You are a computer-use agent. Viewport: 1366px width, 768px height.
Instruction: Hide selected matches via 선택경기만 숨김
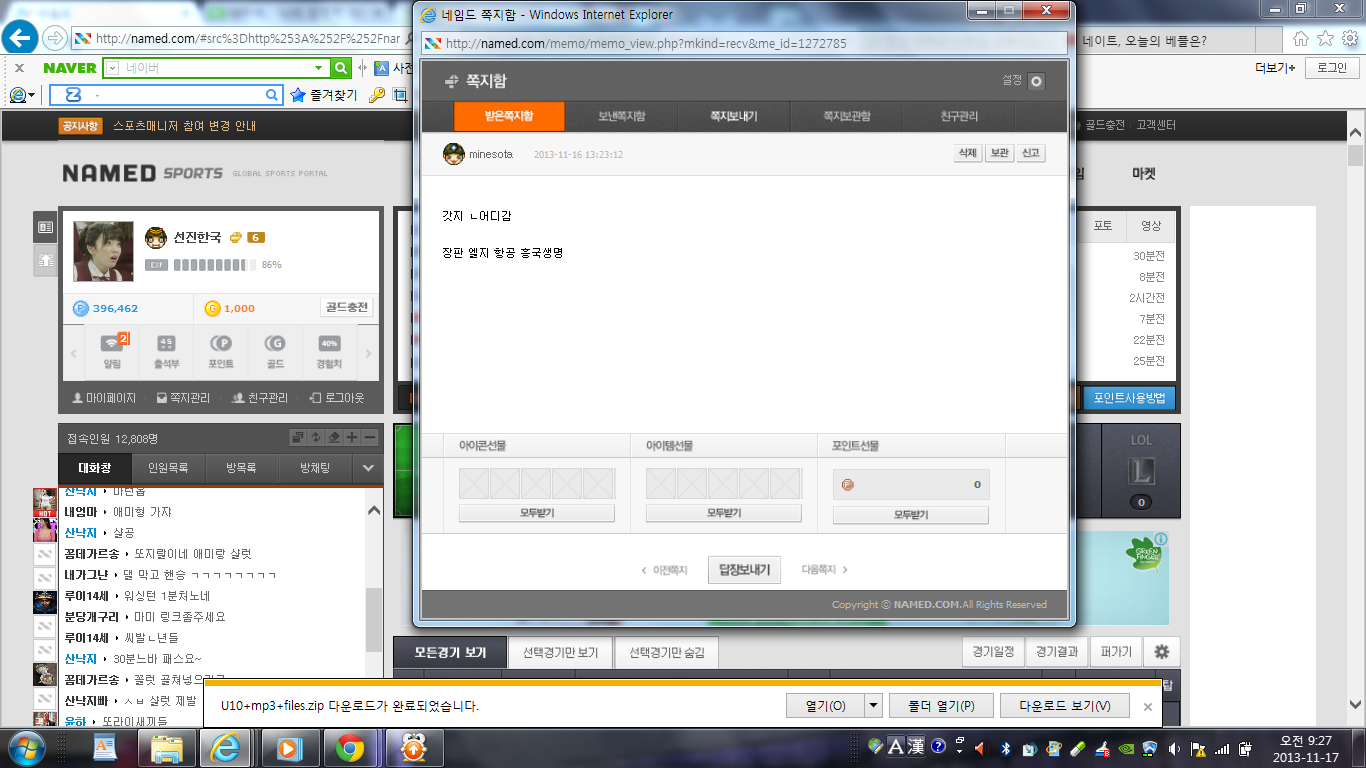(666, 651)
